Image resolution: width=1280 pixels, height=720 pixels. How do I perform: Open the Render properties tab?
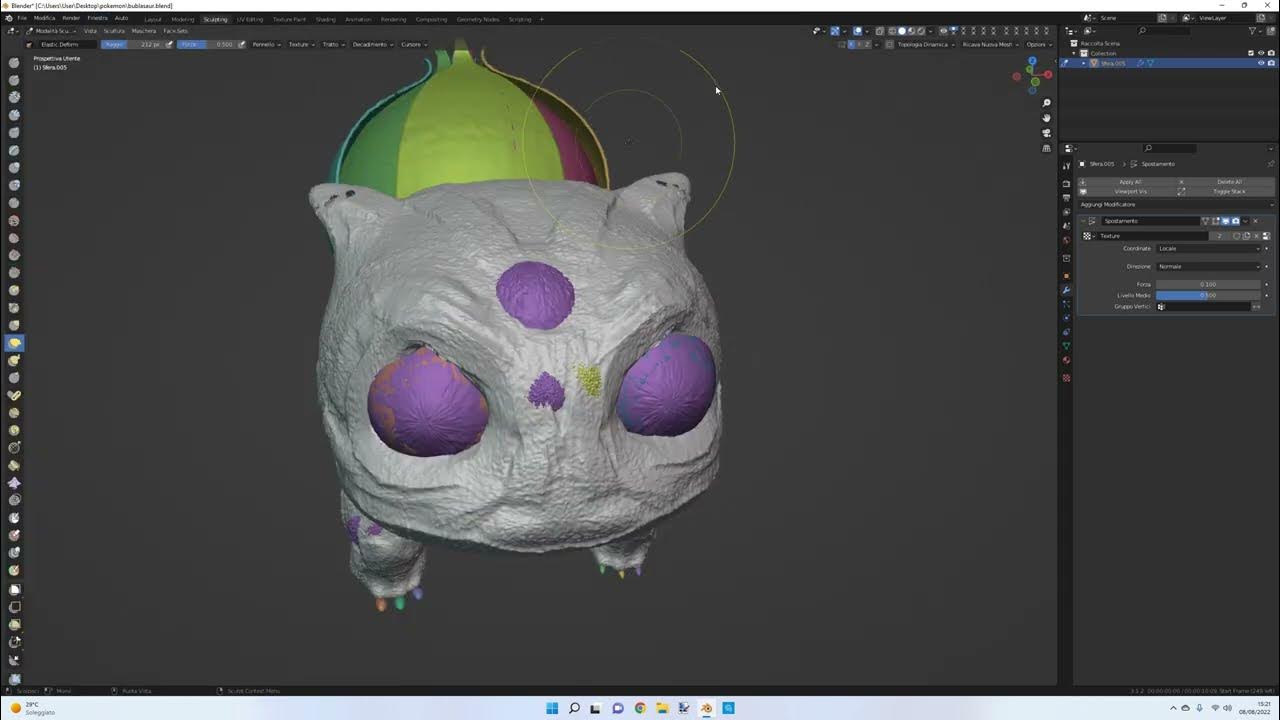1067,184
